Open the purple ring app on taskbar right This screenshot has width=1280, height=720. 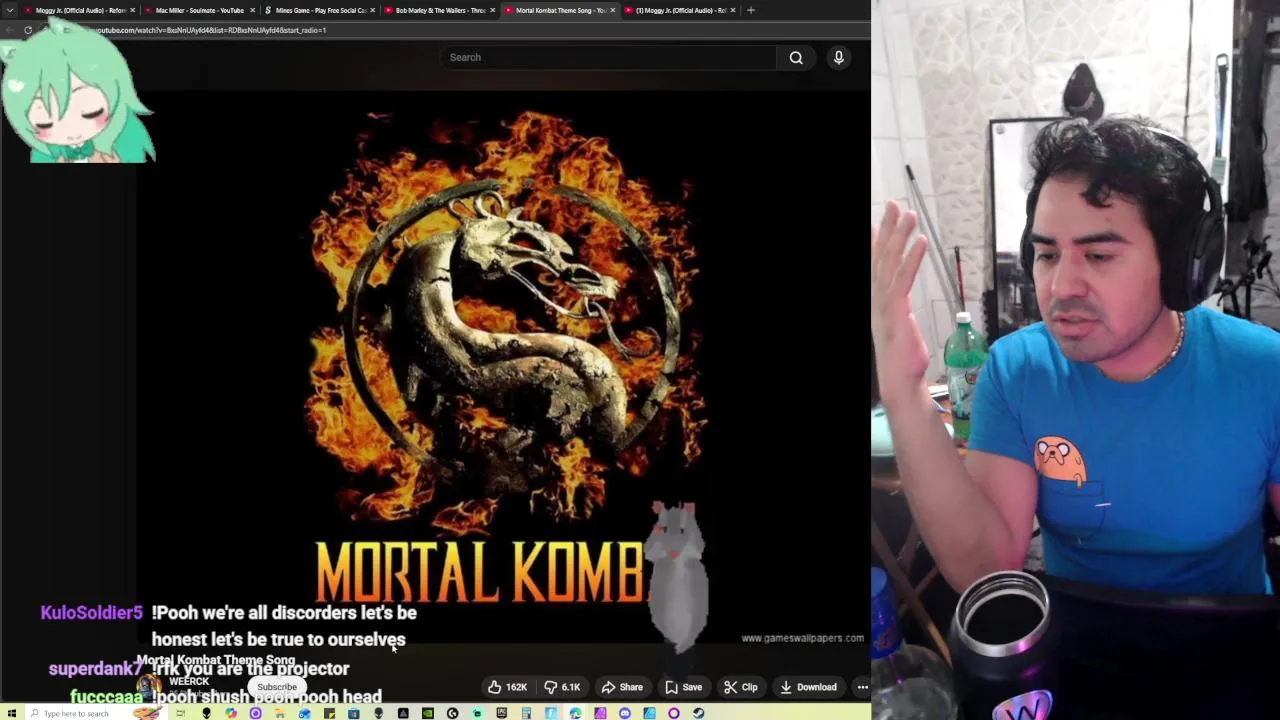click(673, 713)
